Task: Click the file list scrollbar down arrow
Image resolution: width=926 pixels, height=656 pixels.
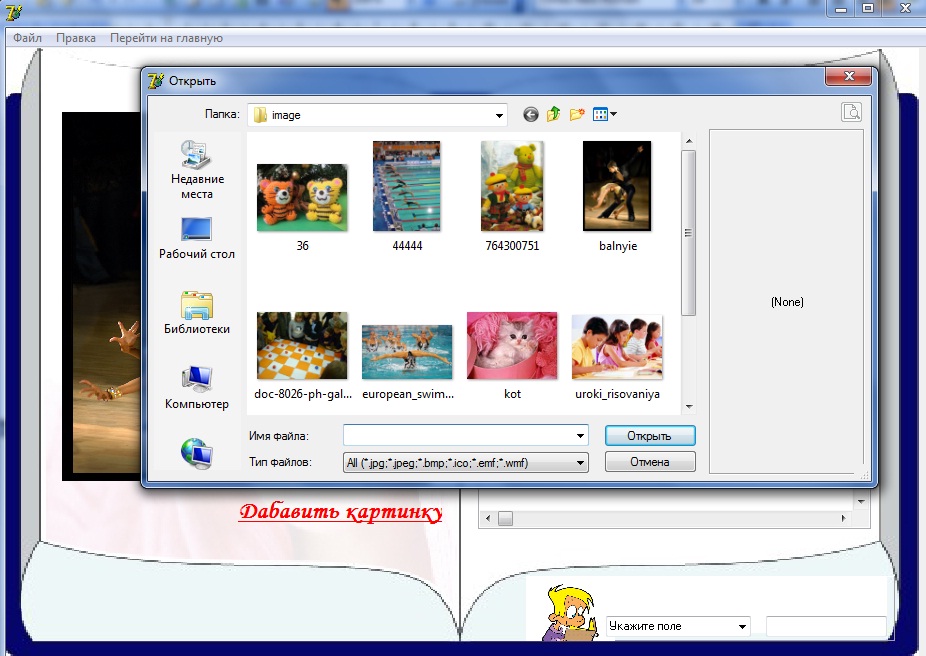Action: [x=689, y=407]
